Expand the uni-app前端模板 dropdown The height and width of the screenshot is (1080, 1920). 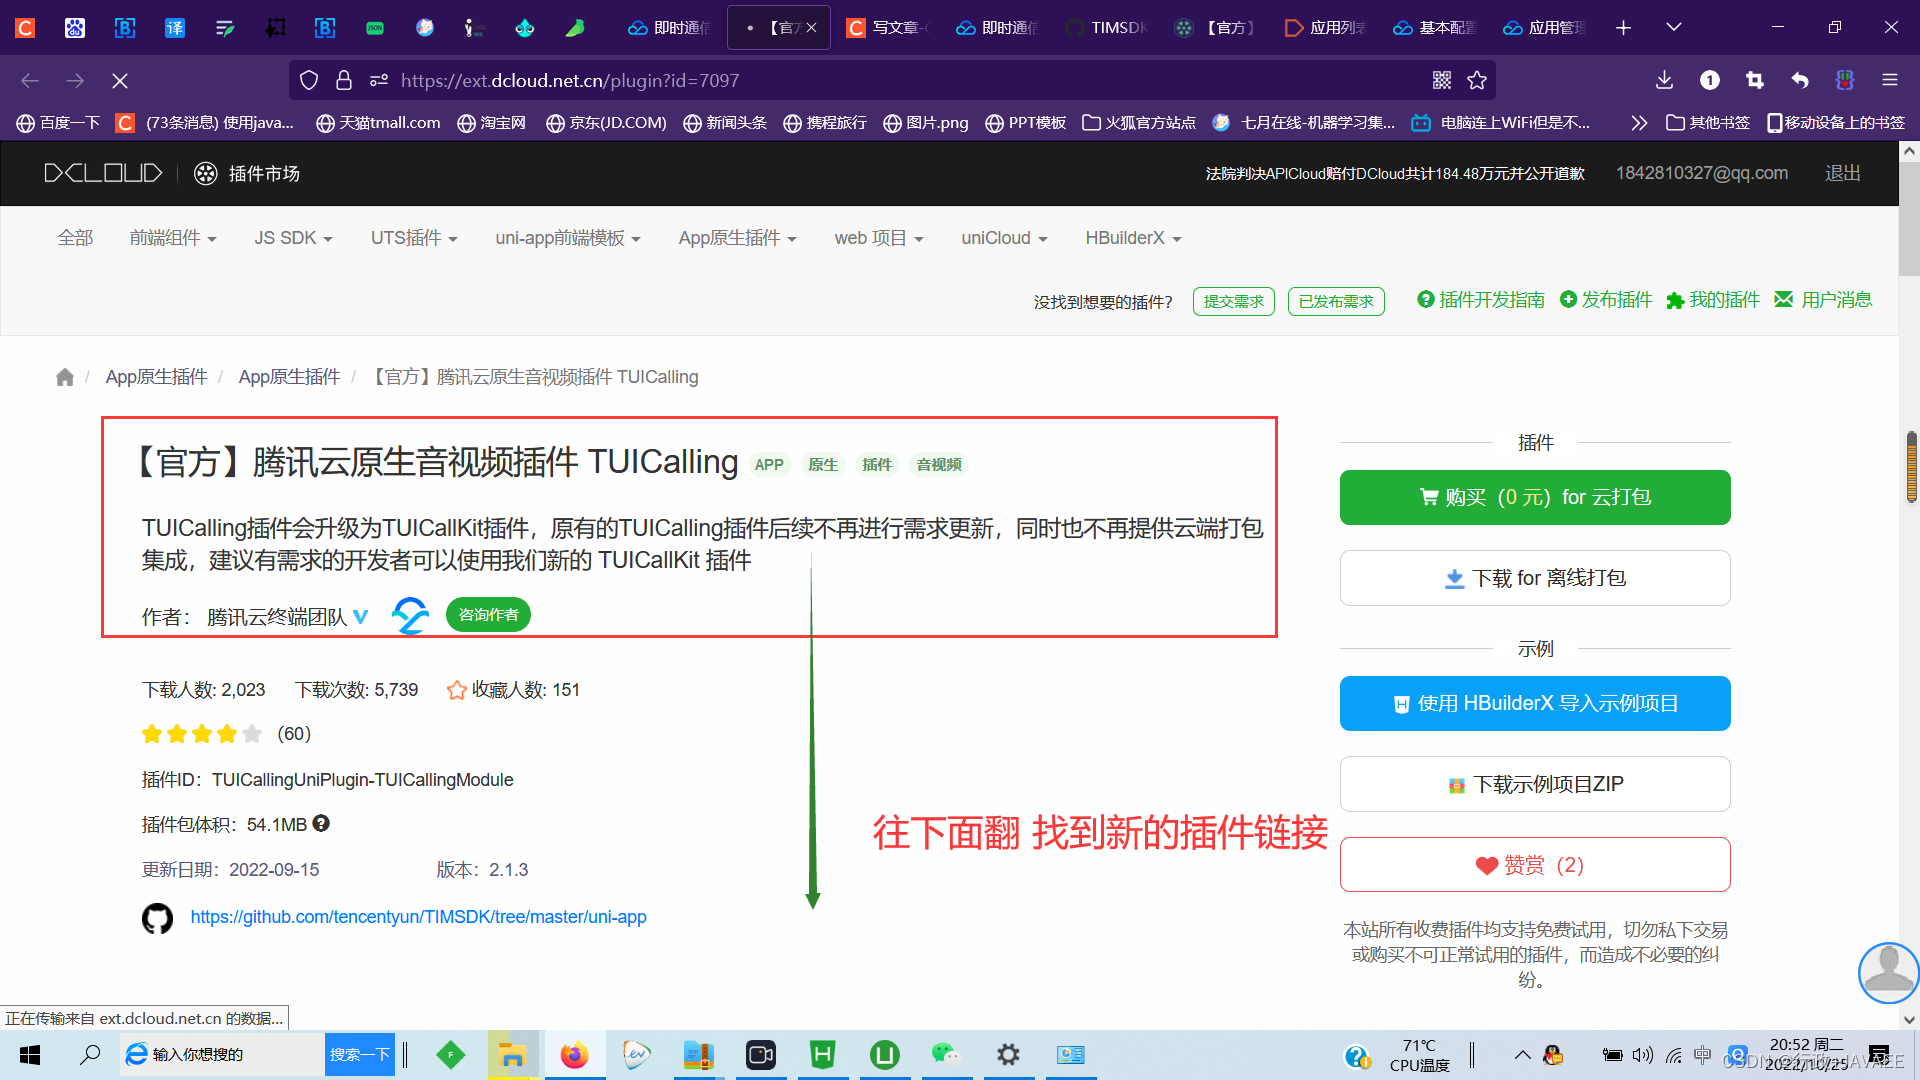(x=568, y=238)
